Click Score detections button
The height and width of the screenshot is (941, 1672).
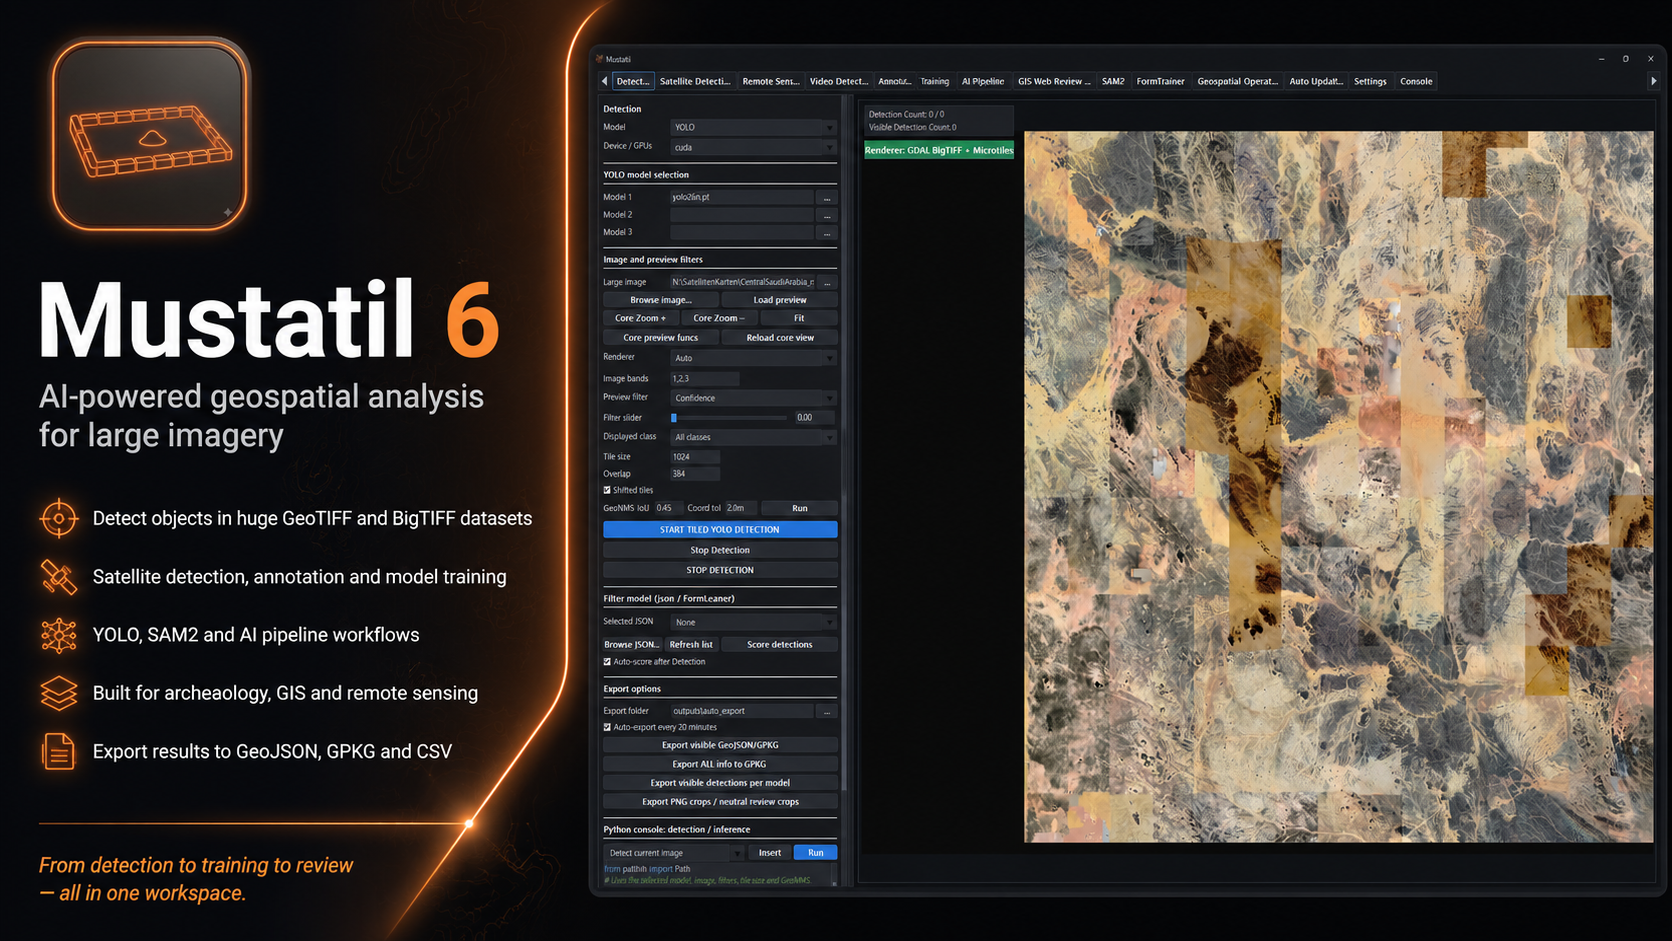(780, 645)
